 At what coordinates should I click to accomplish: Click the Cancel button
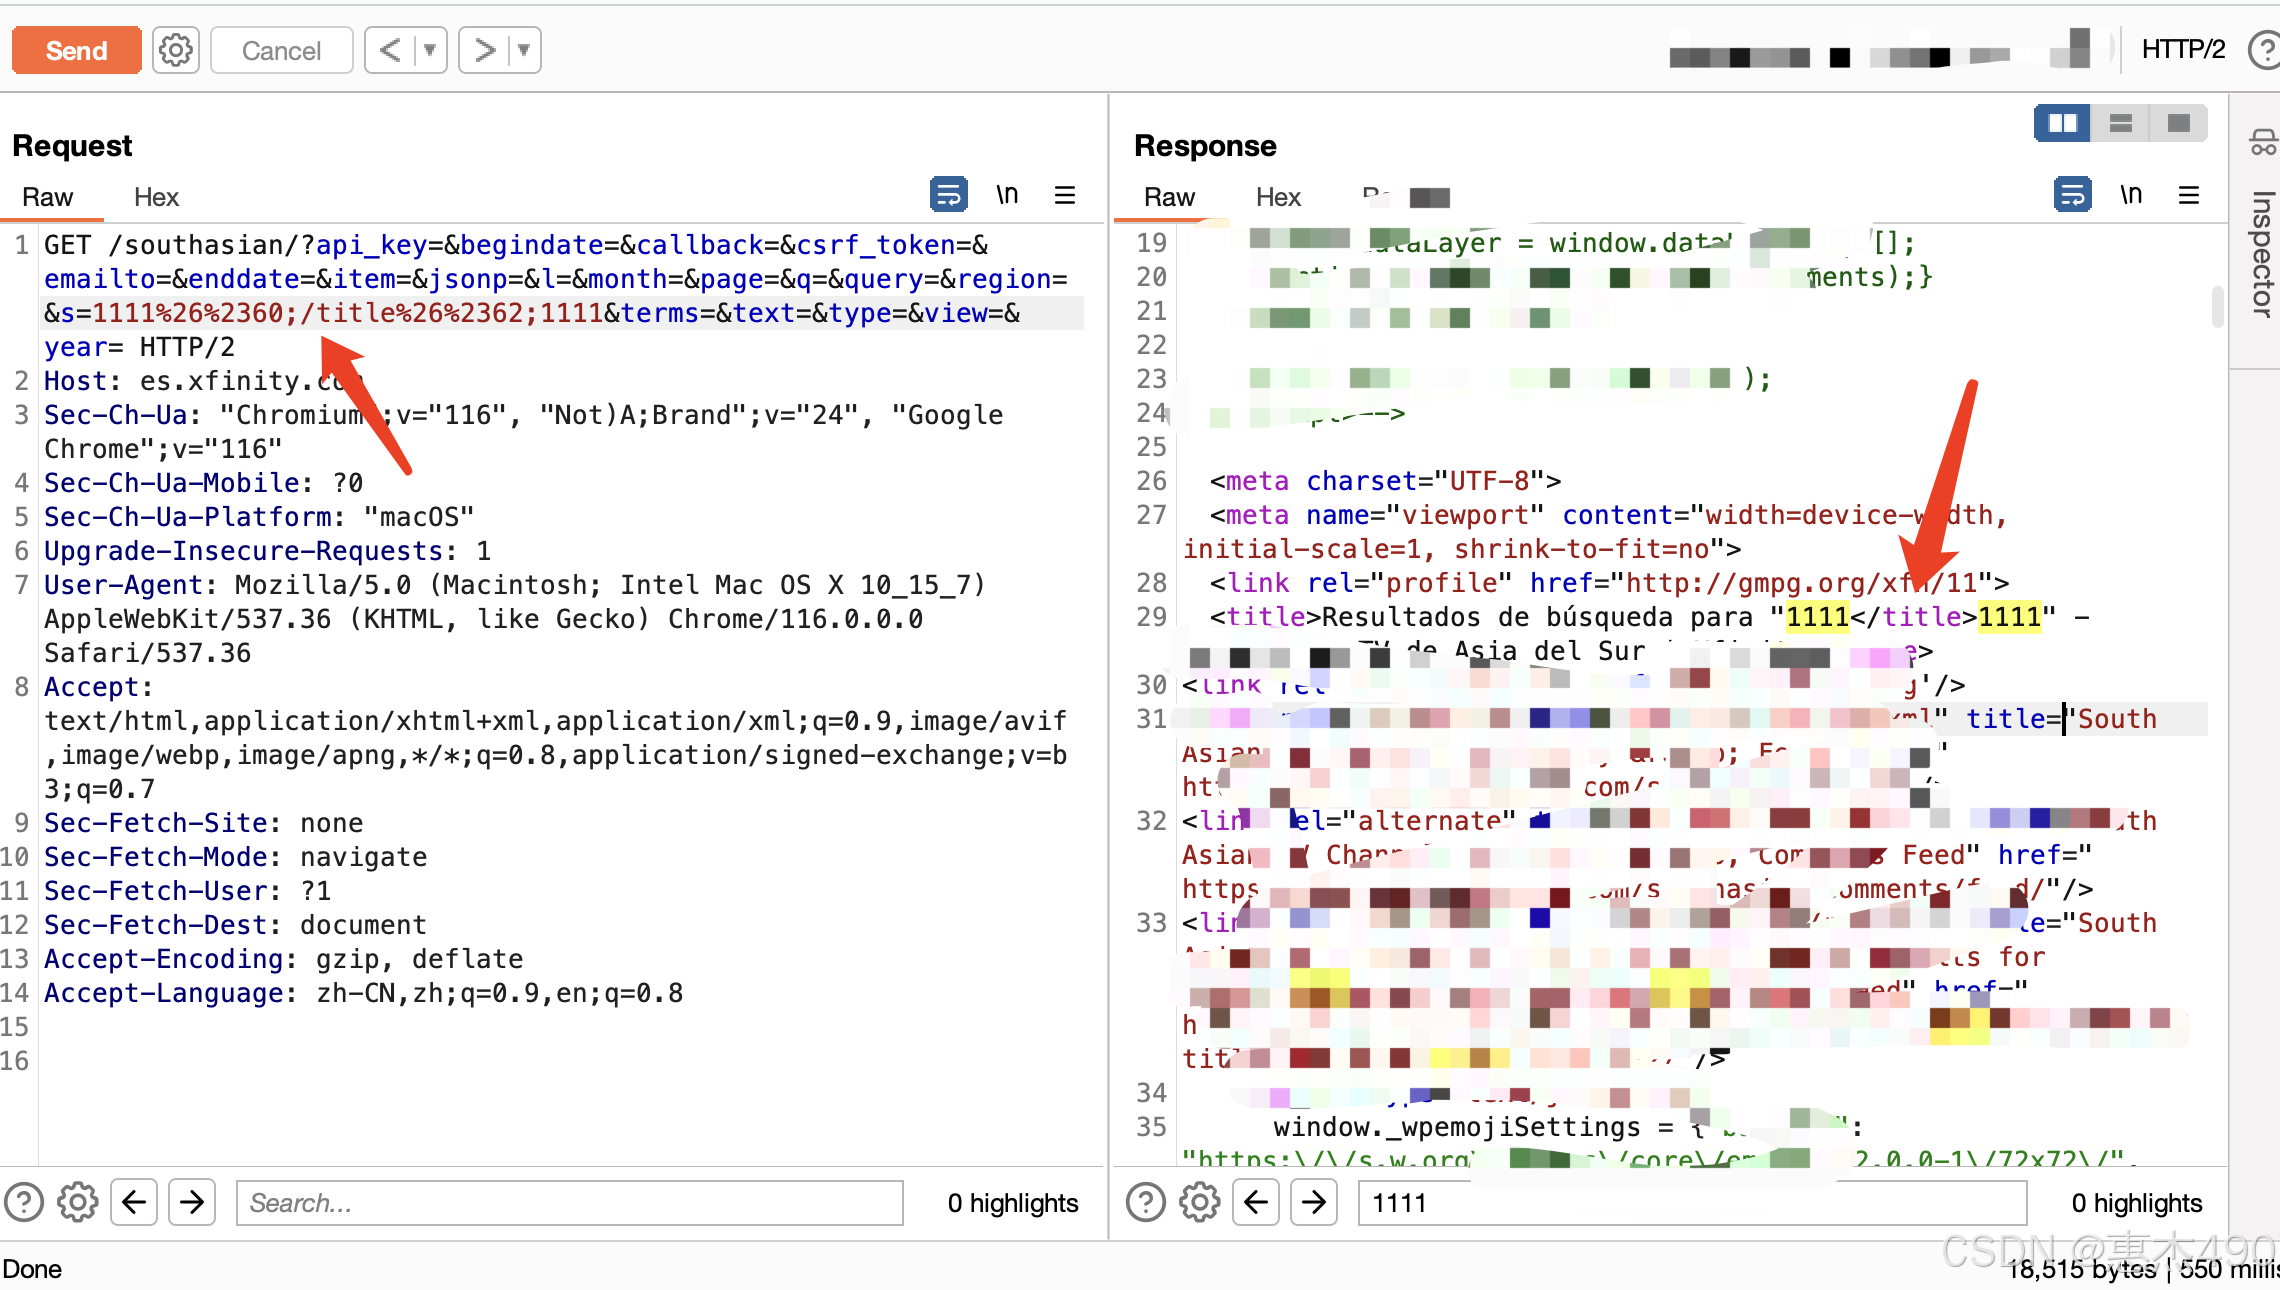click(x=281, y=50)
